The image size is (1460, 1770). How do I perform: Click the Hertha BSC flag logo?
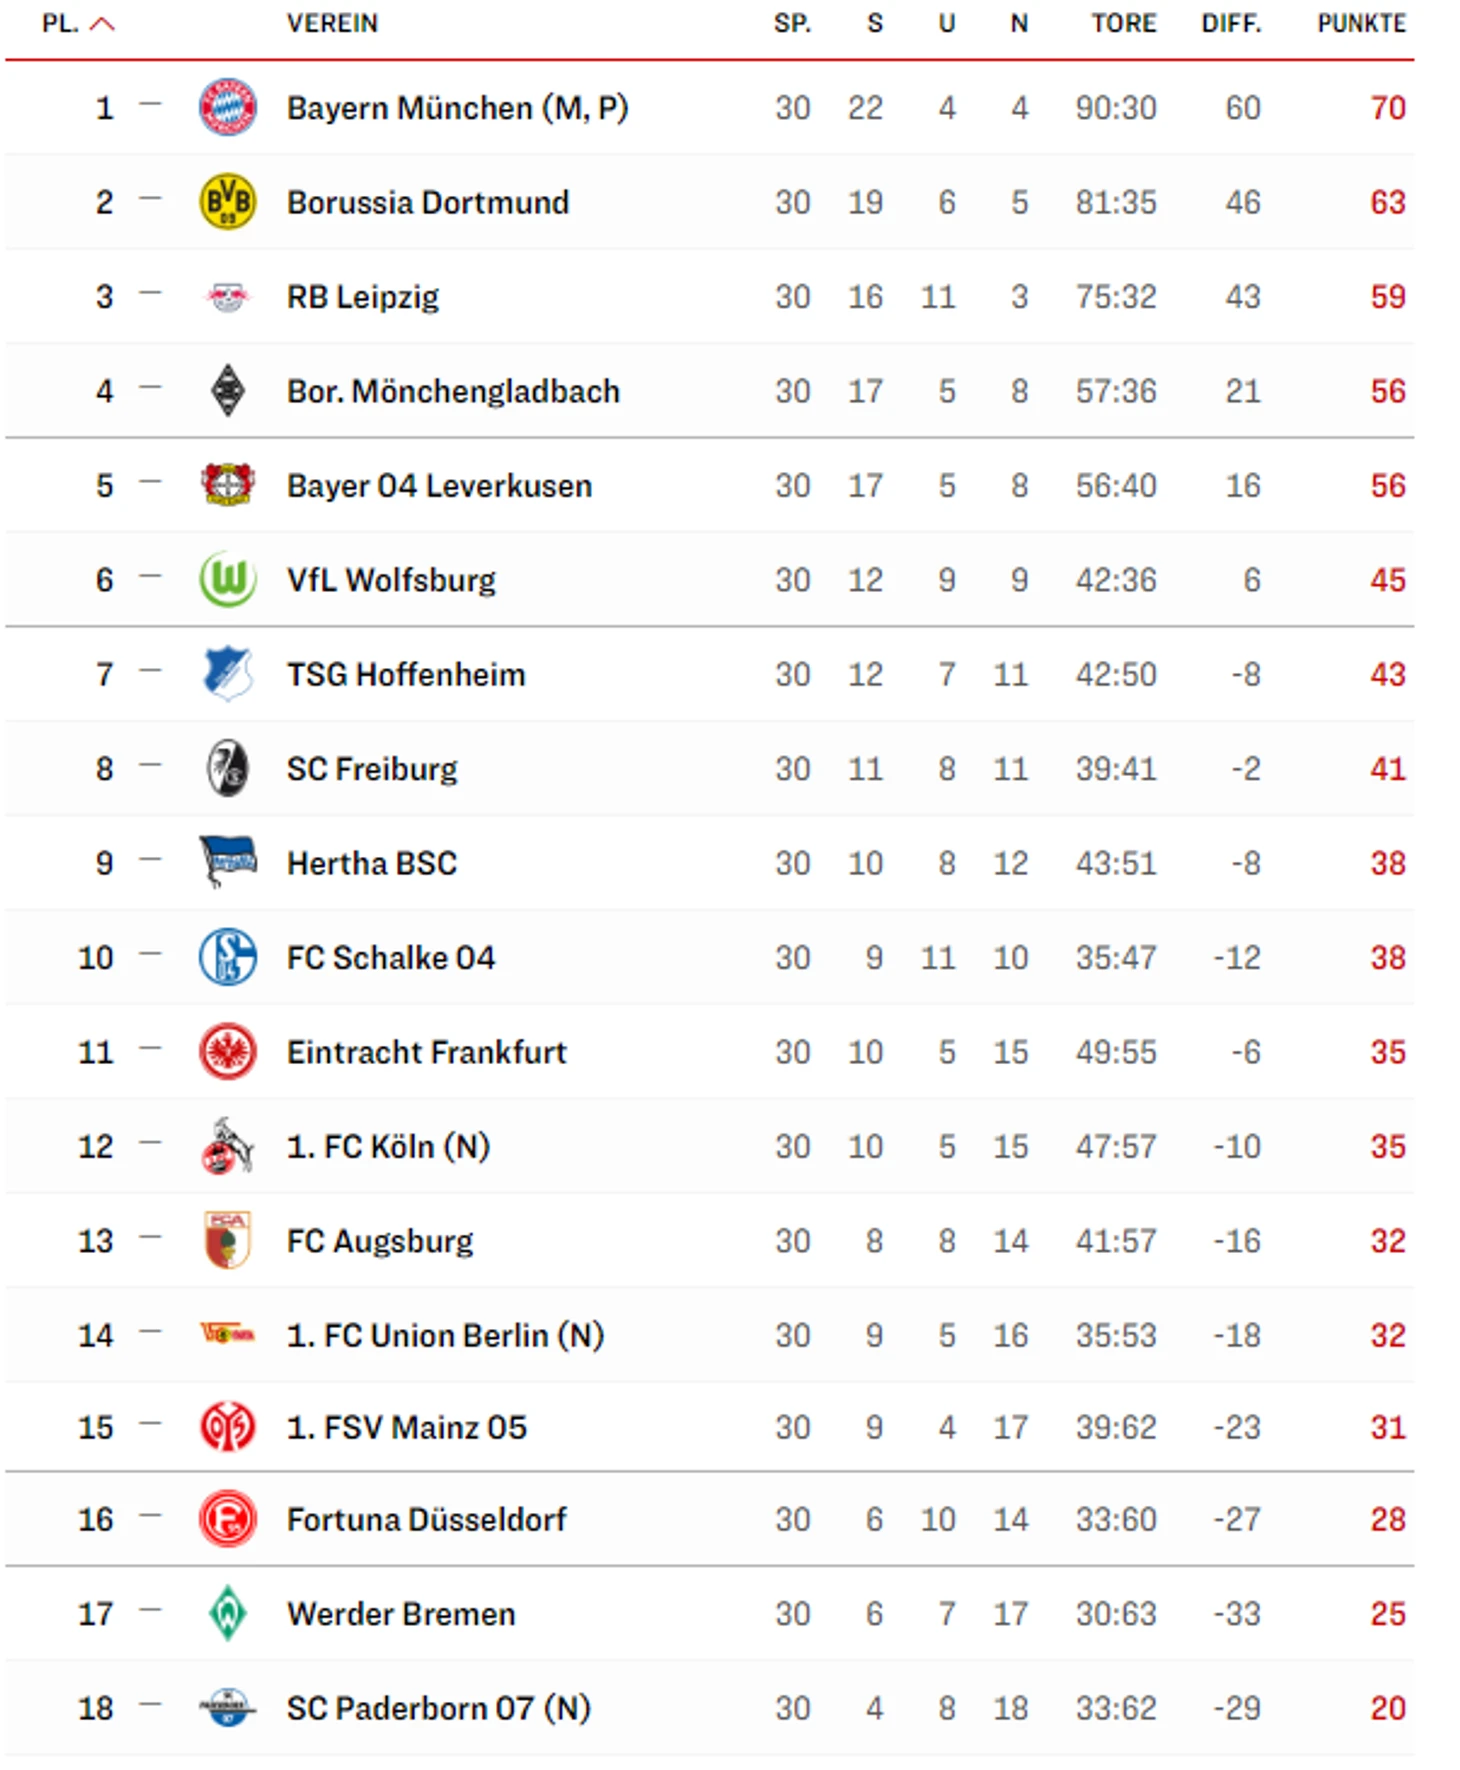pos(228,861)
